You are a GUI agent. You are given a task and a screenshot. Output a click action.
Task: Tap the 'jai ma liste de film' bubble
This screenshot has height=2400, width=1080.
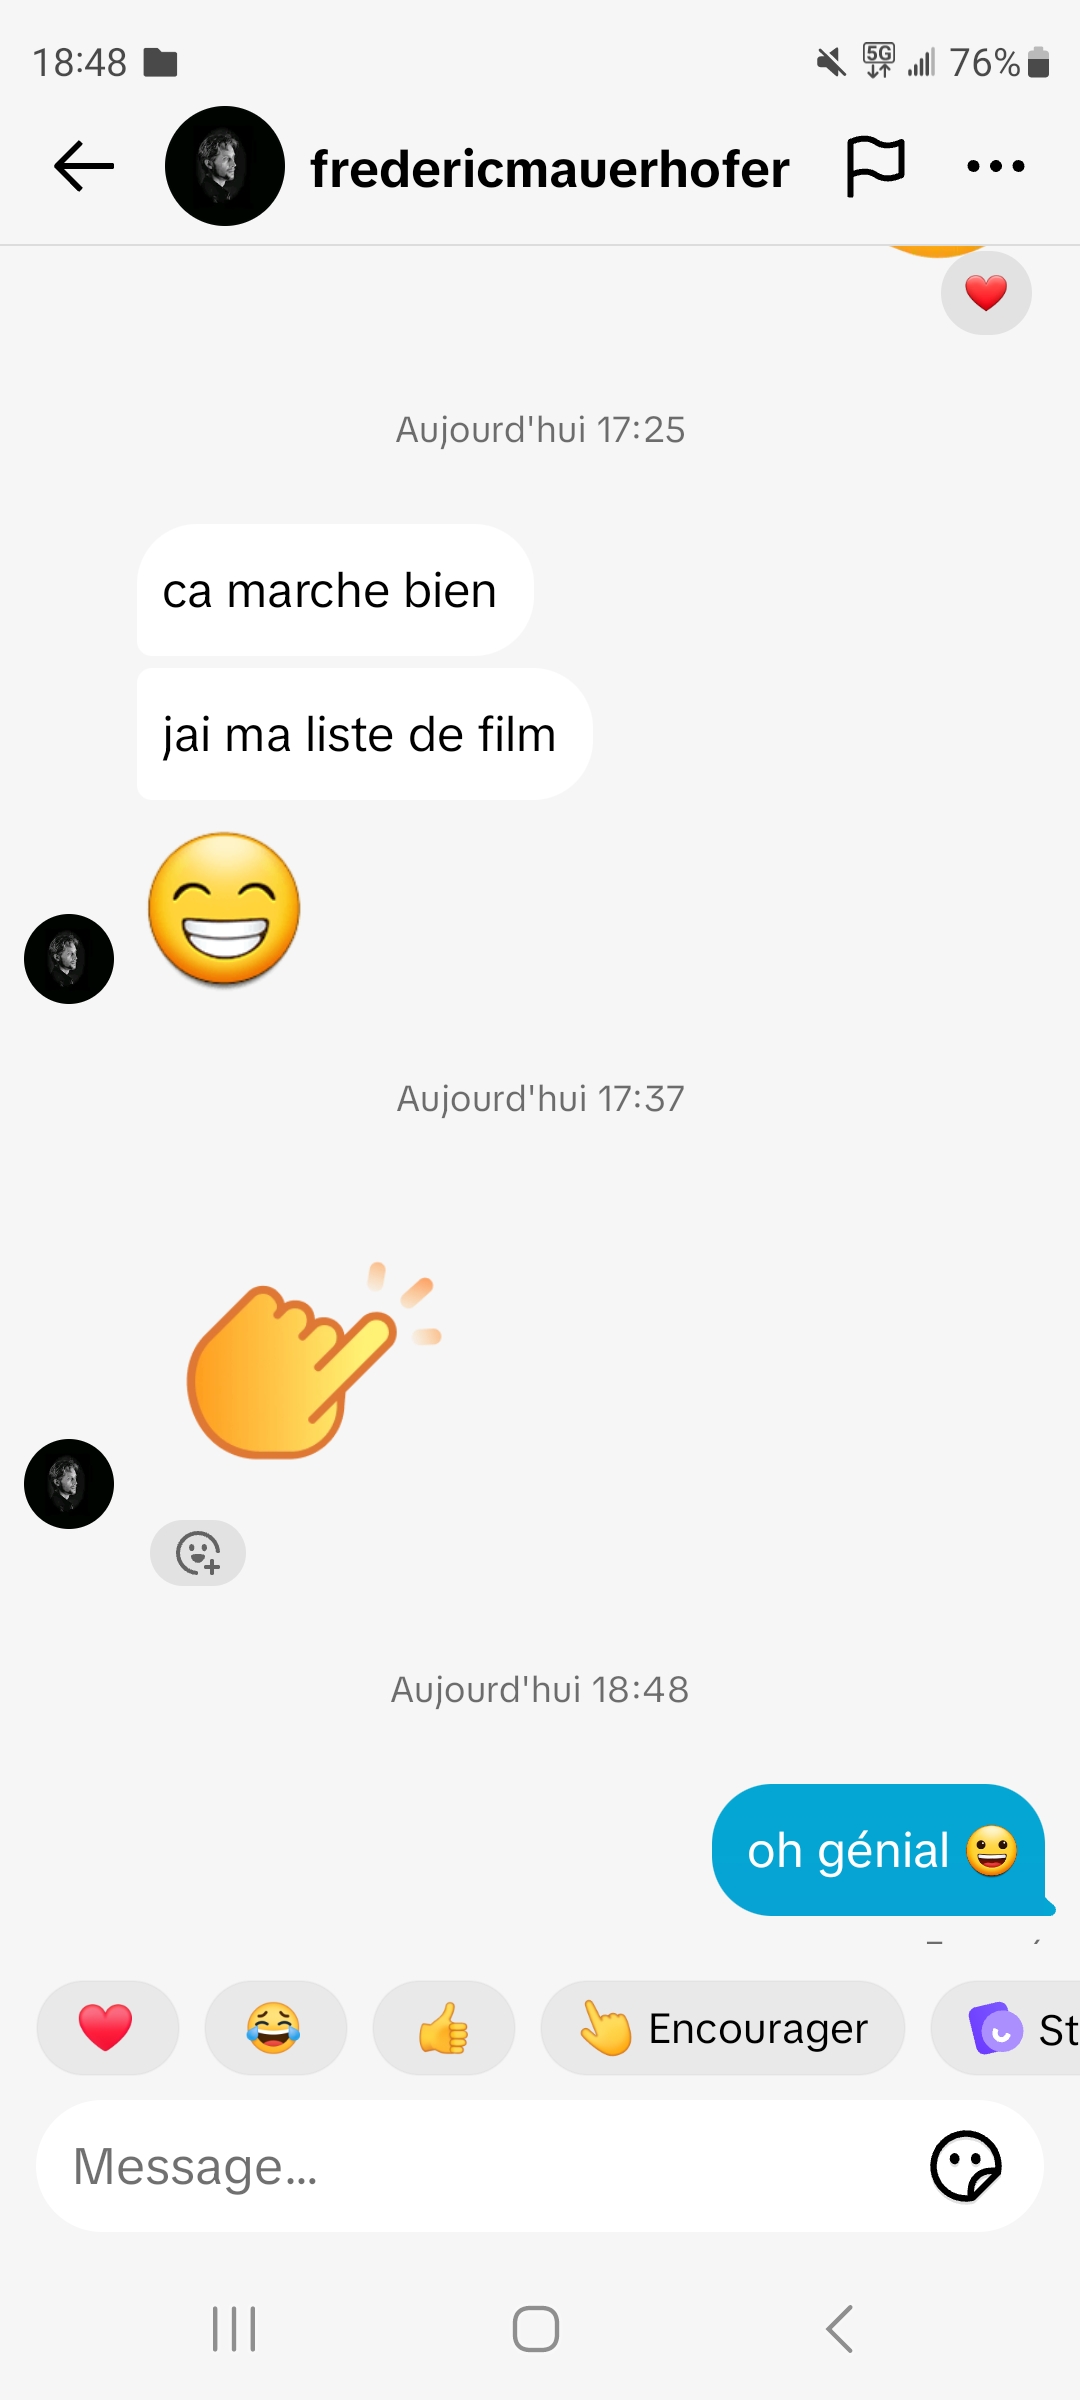(x=364, y=734)
